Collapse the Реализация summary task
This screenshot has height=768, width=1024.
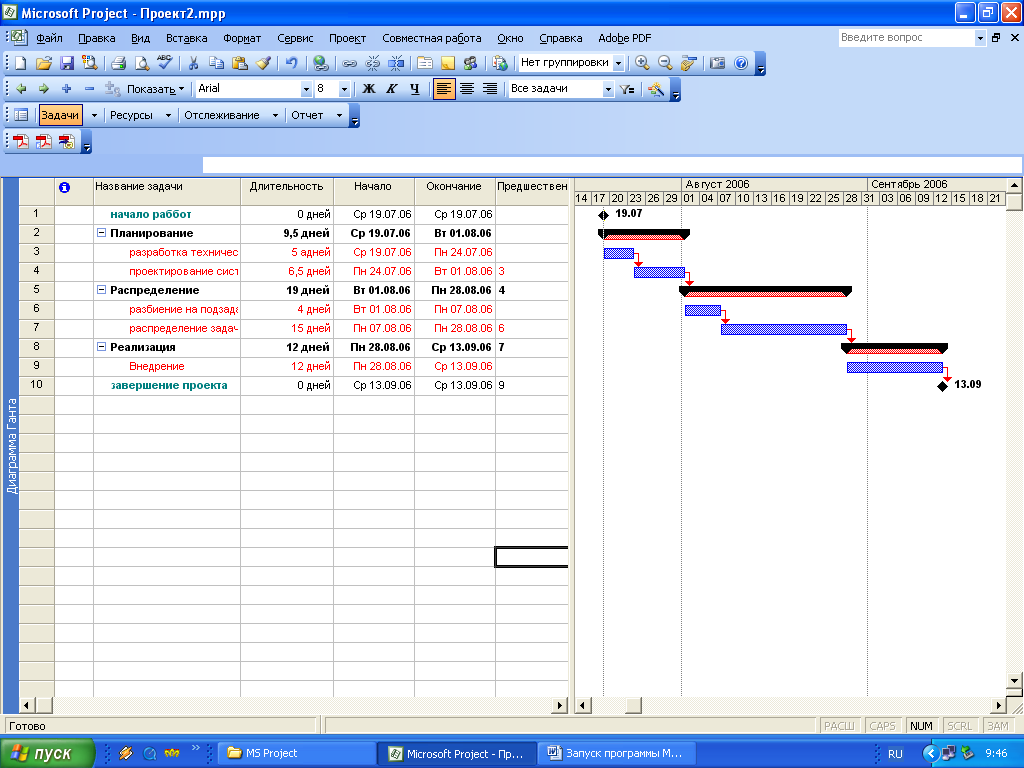pos(101,347)
